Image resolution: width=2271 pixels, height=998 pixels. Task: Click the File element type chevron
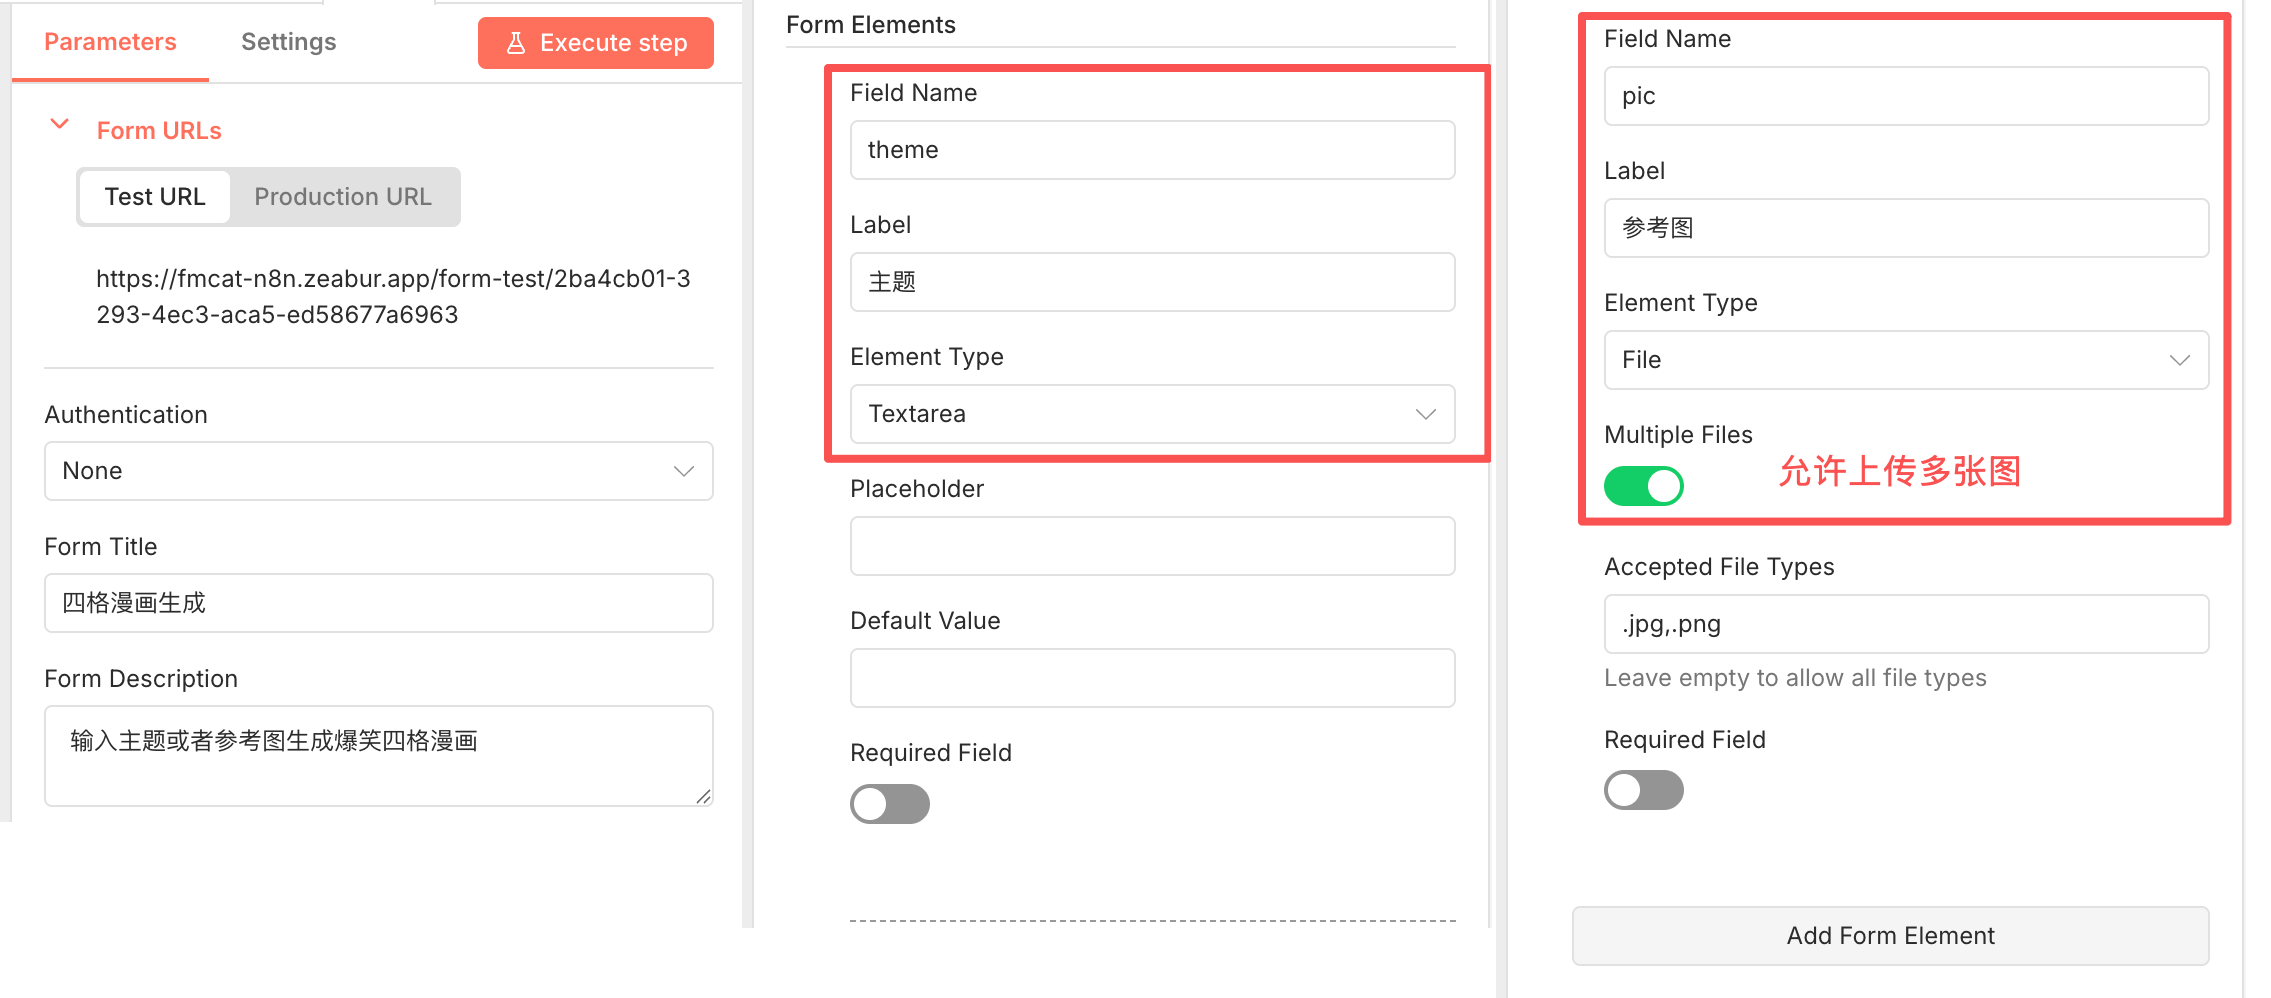coord(2180,360)
